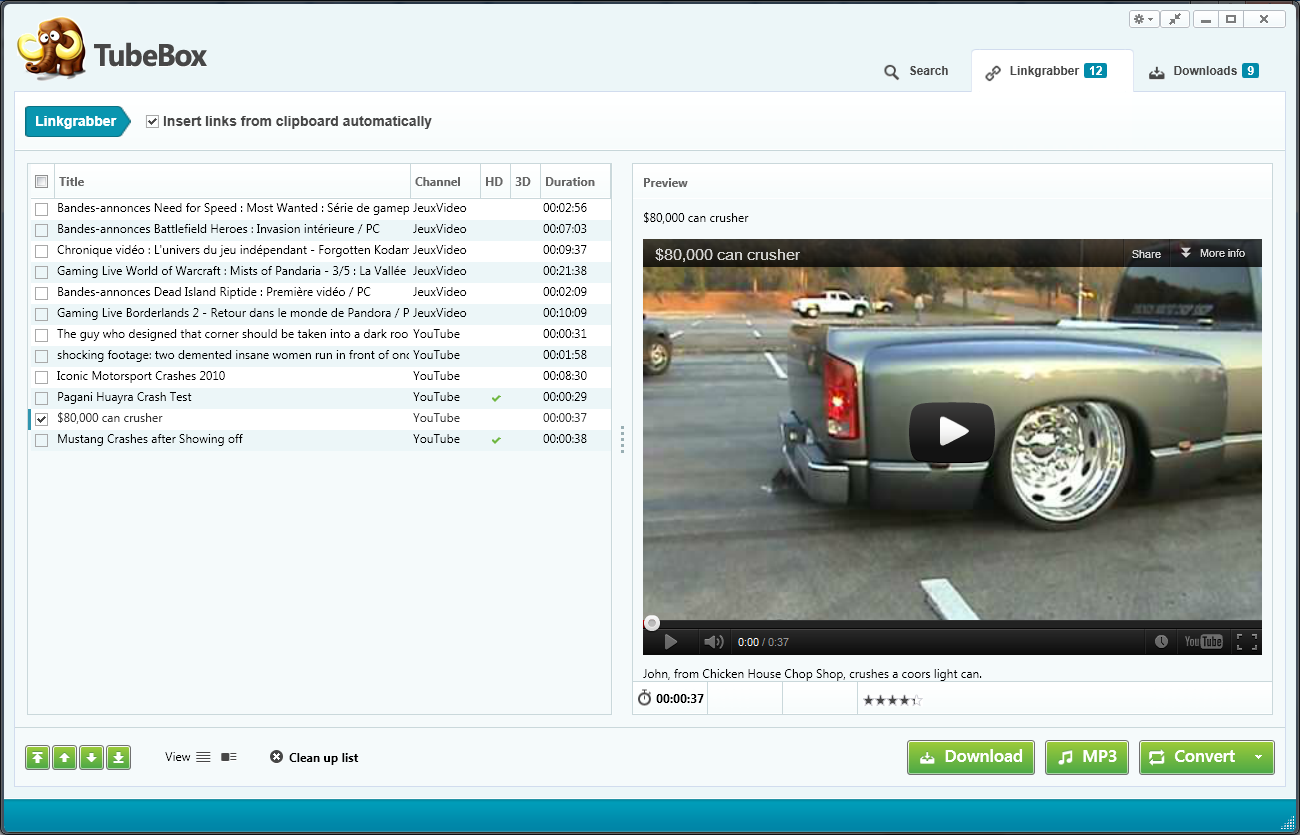Switch to compact list view
The image size is (1300, 835).
[x=203, y=757]
